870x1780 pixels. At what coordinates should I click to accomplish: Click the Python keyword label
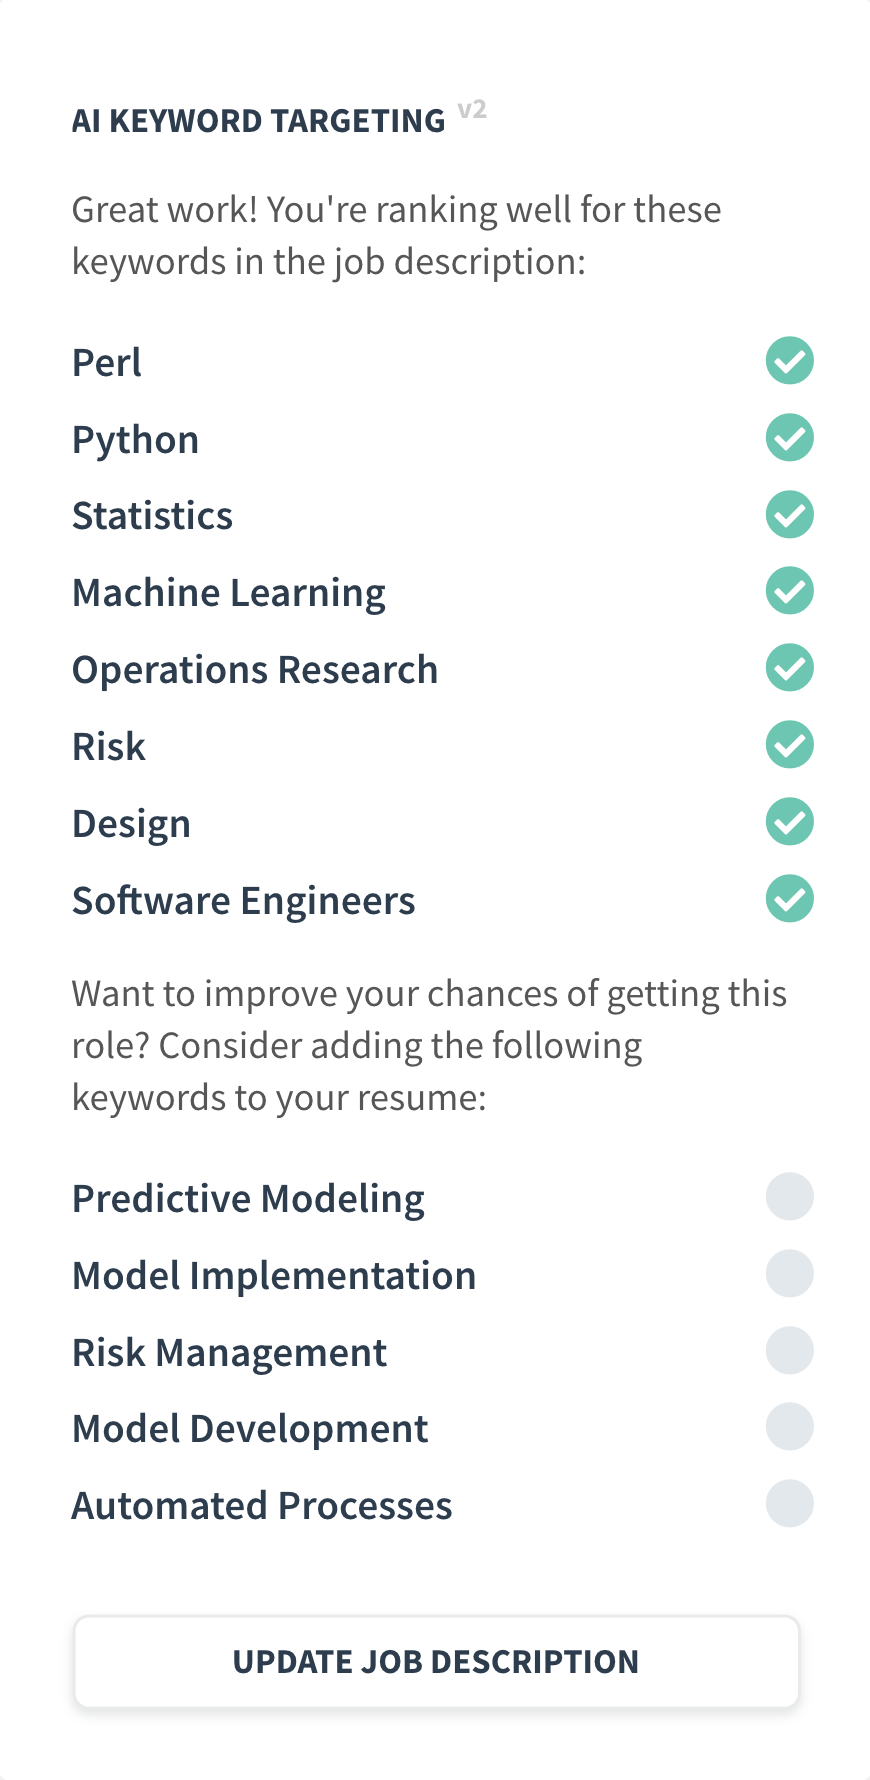click(135, 439)
